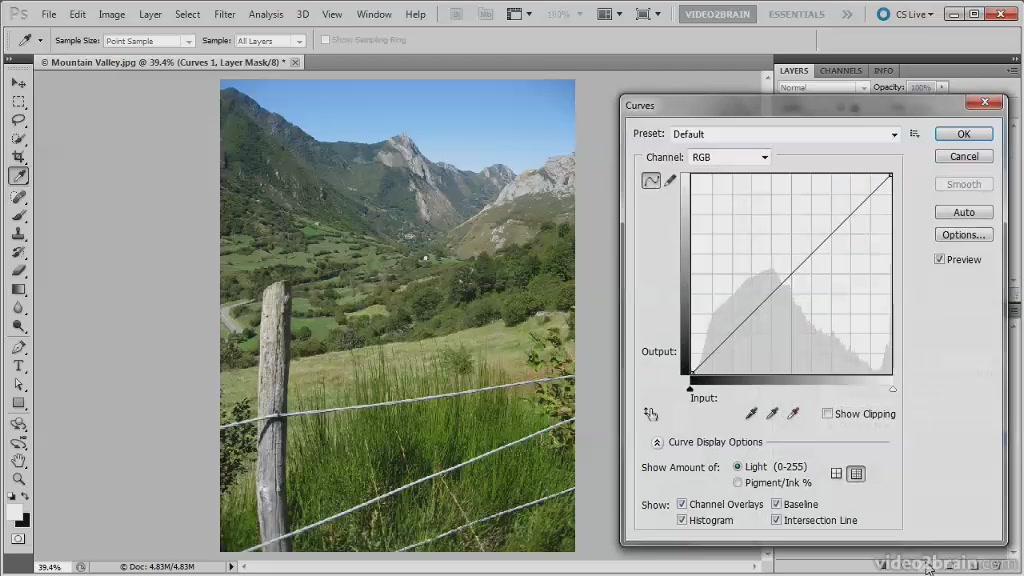Screen dimensions: 1024x576
Task: Toggle Intersection Line checkbox
Action: pyautogui.click(x=776, y=520)
